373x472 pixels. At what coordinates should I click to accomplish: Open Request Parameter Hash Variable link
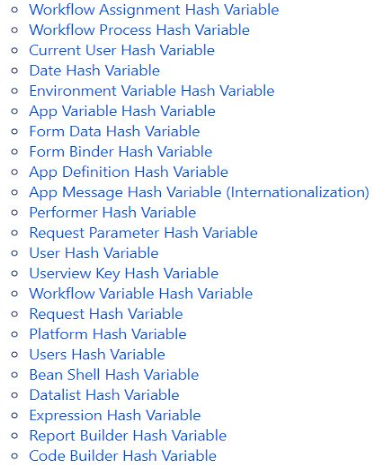[143, 233]
